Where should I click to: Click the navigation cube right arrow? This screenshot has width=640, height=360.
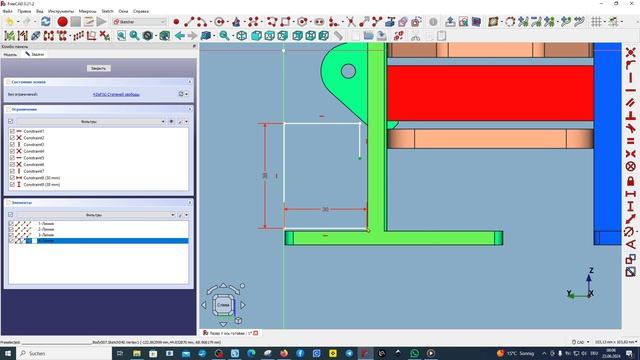click(x=243, y=304)
